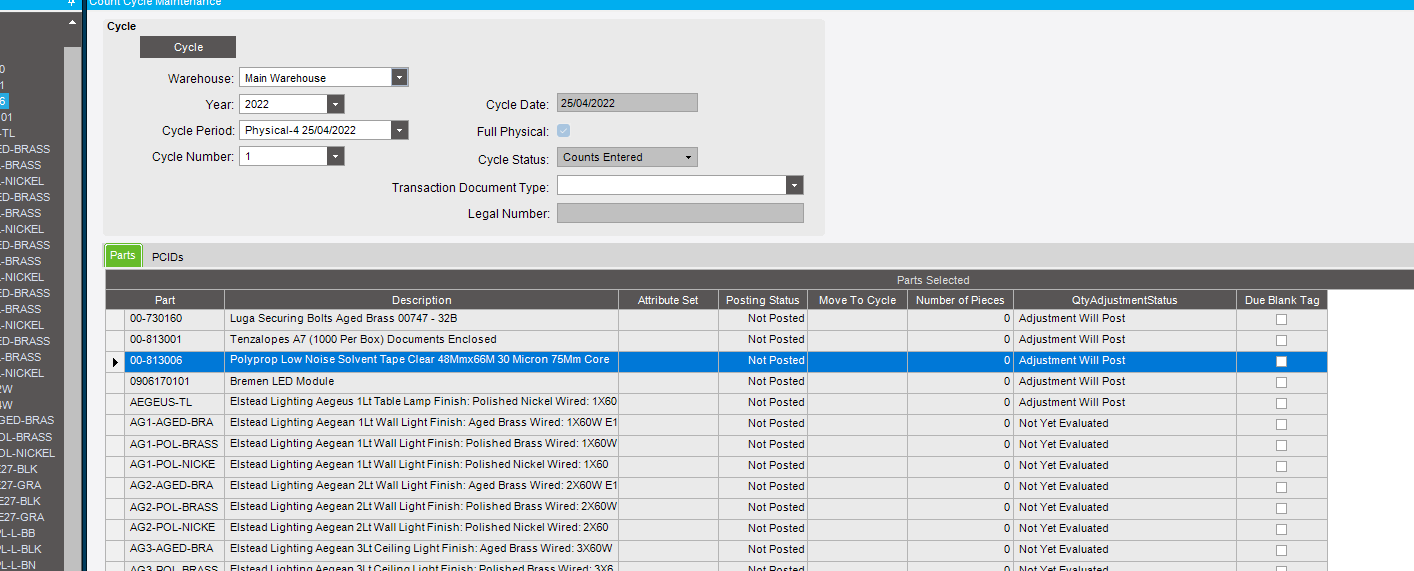Click the left tree panel scrollbar up arrow

72,22
